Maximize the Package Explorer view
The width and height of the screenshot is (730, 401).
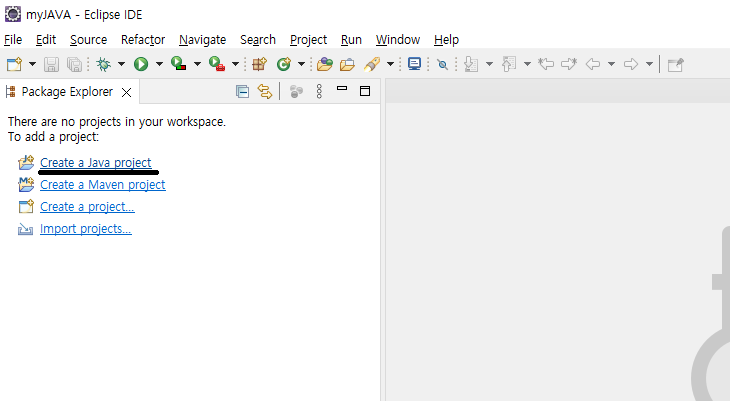[365, 91]
